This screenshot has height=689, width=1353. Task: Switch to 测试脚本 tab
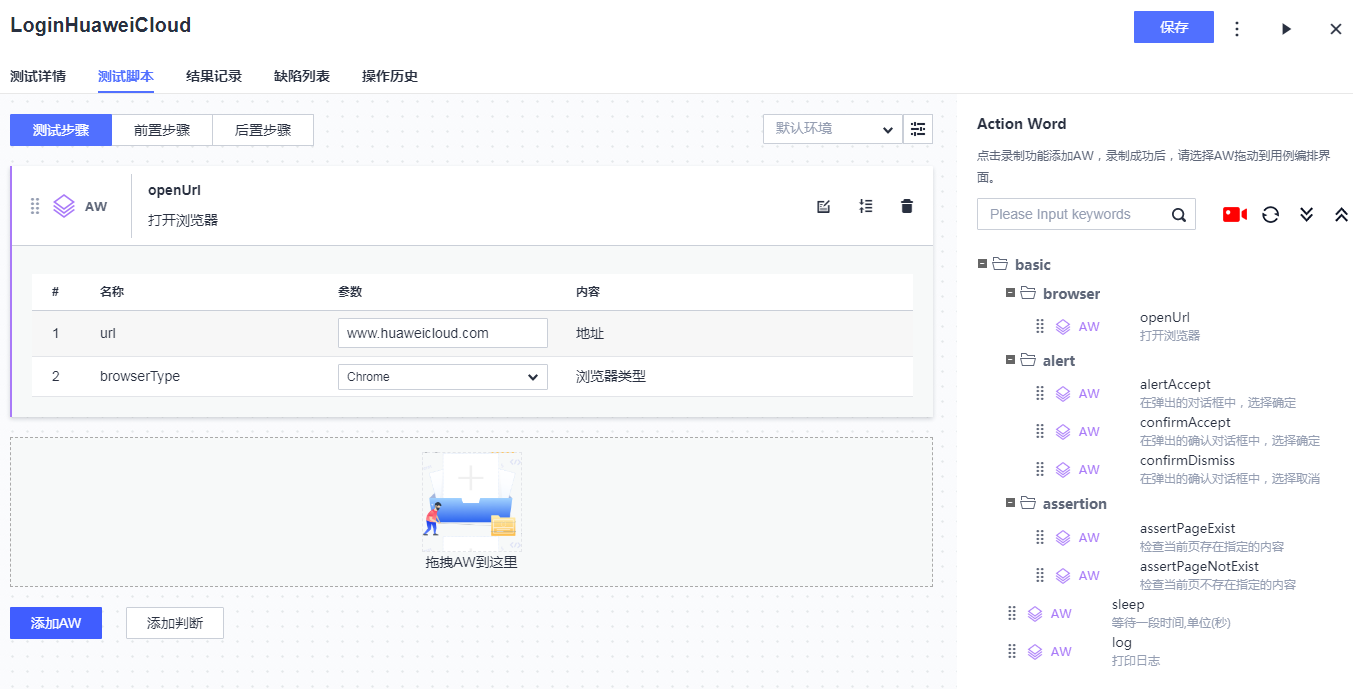126,76
